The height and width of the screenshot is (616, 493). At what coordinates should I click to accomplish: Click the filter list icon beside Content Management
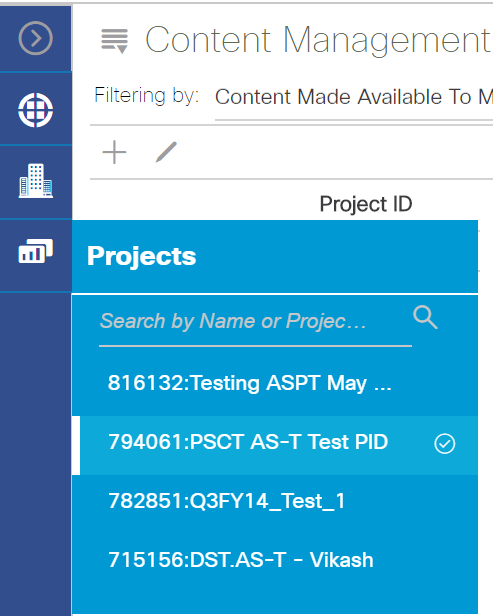pos(114,40)
